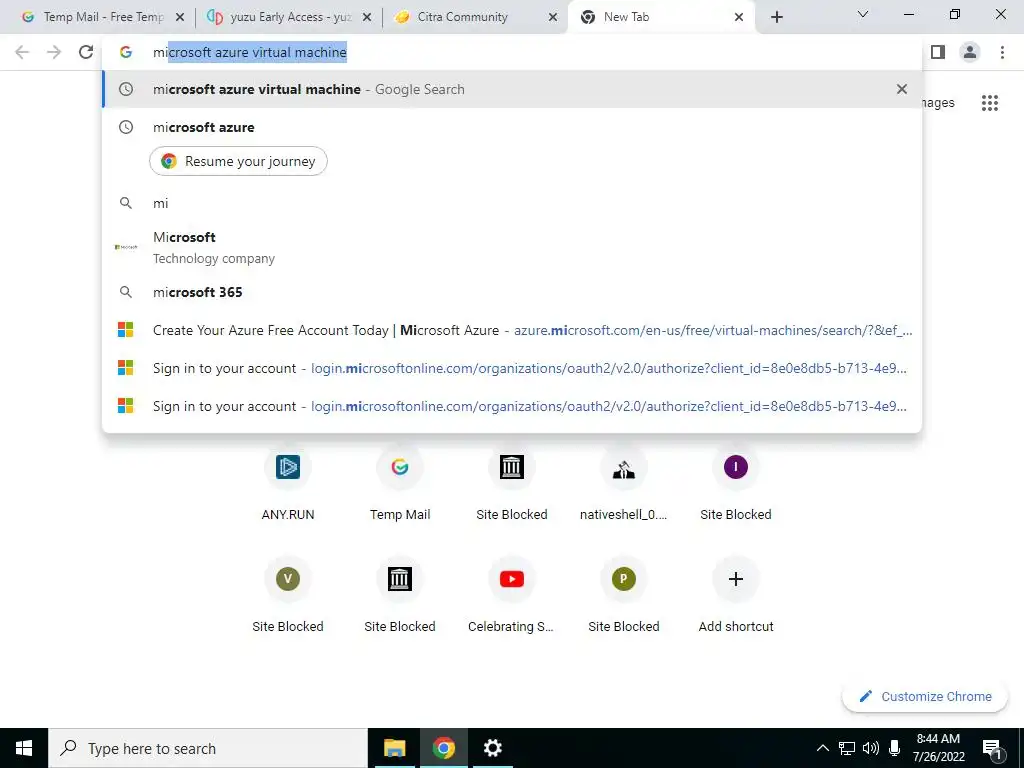Select the 'mi' search suggestion
Image resolution: width=1024 pixels, height=768 pixels.
point(512,203)
